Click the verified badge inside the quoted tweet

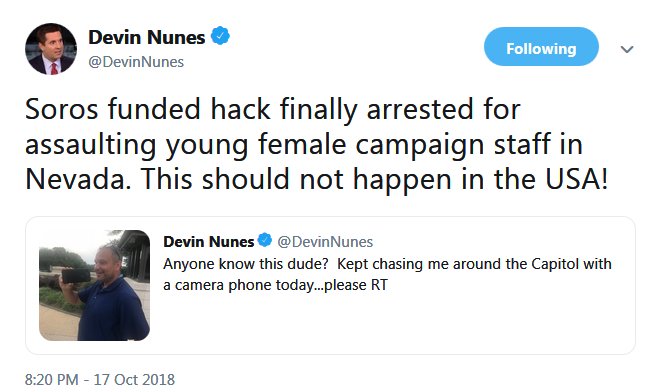(x=265, y=240)
